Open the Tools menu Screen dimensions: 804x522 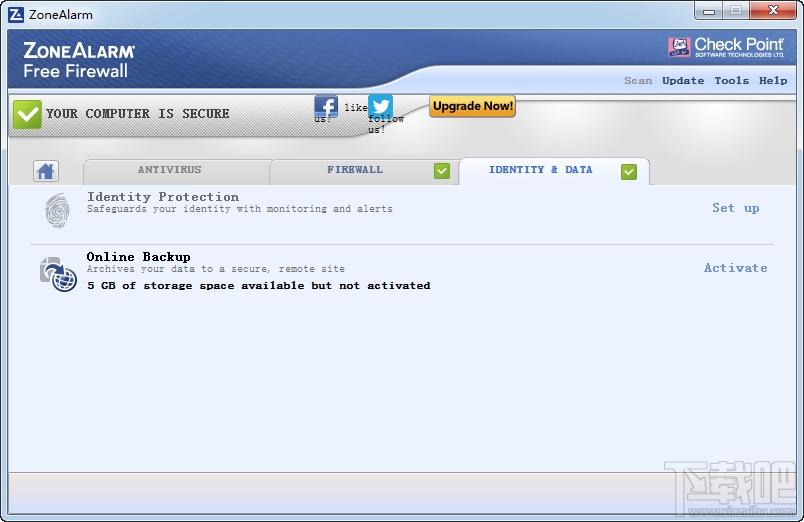tap(731, 81)
